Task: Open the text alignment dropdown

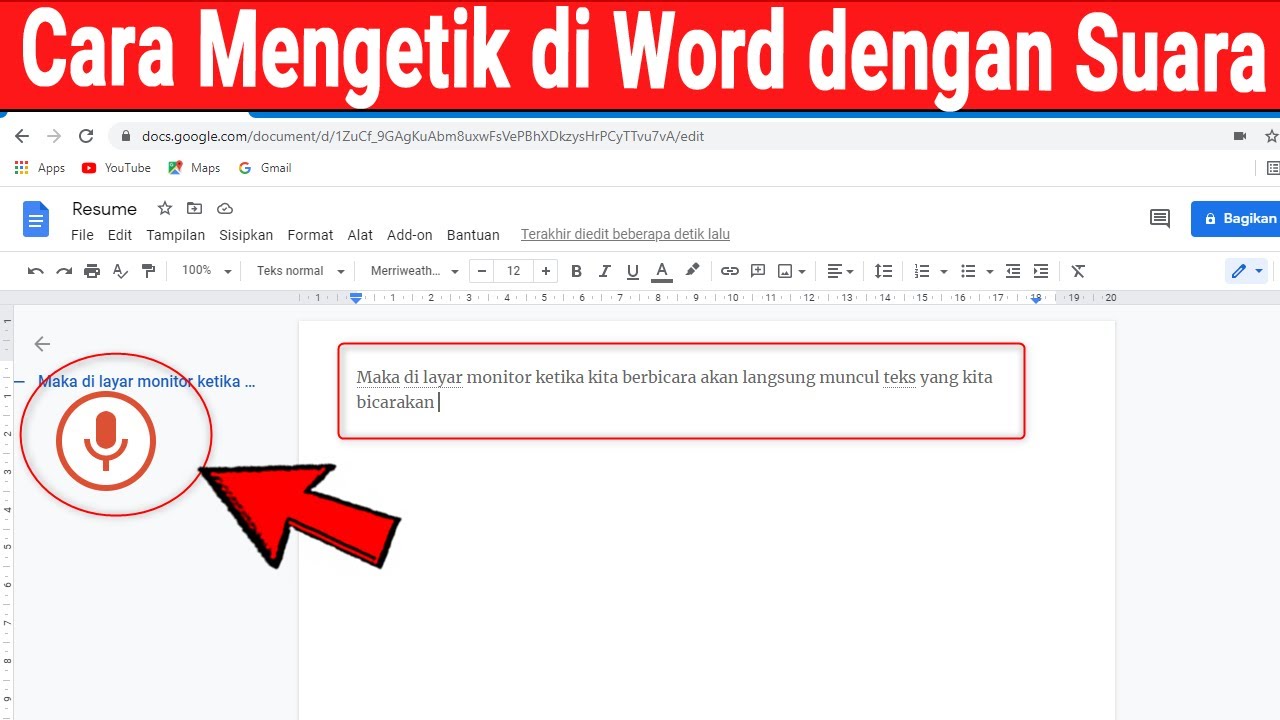Action: (840, 271)
